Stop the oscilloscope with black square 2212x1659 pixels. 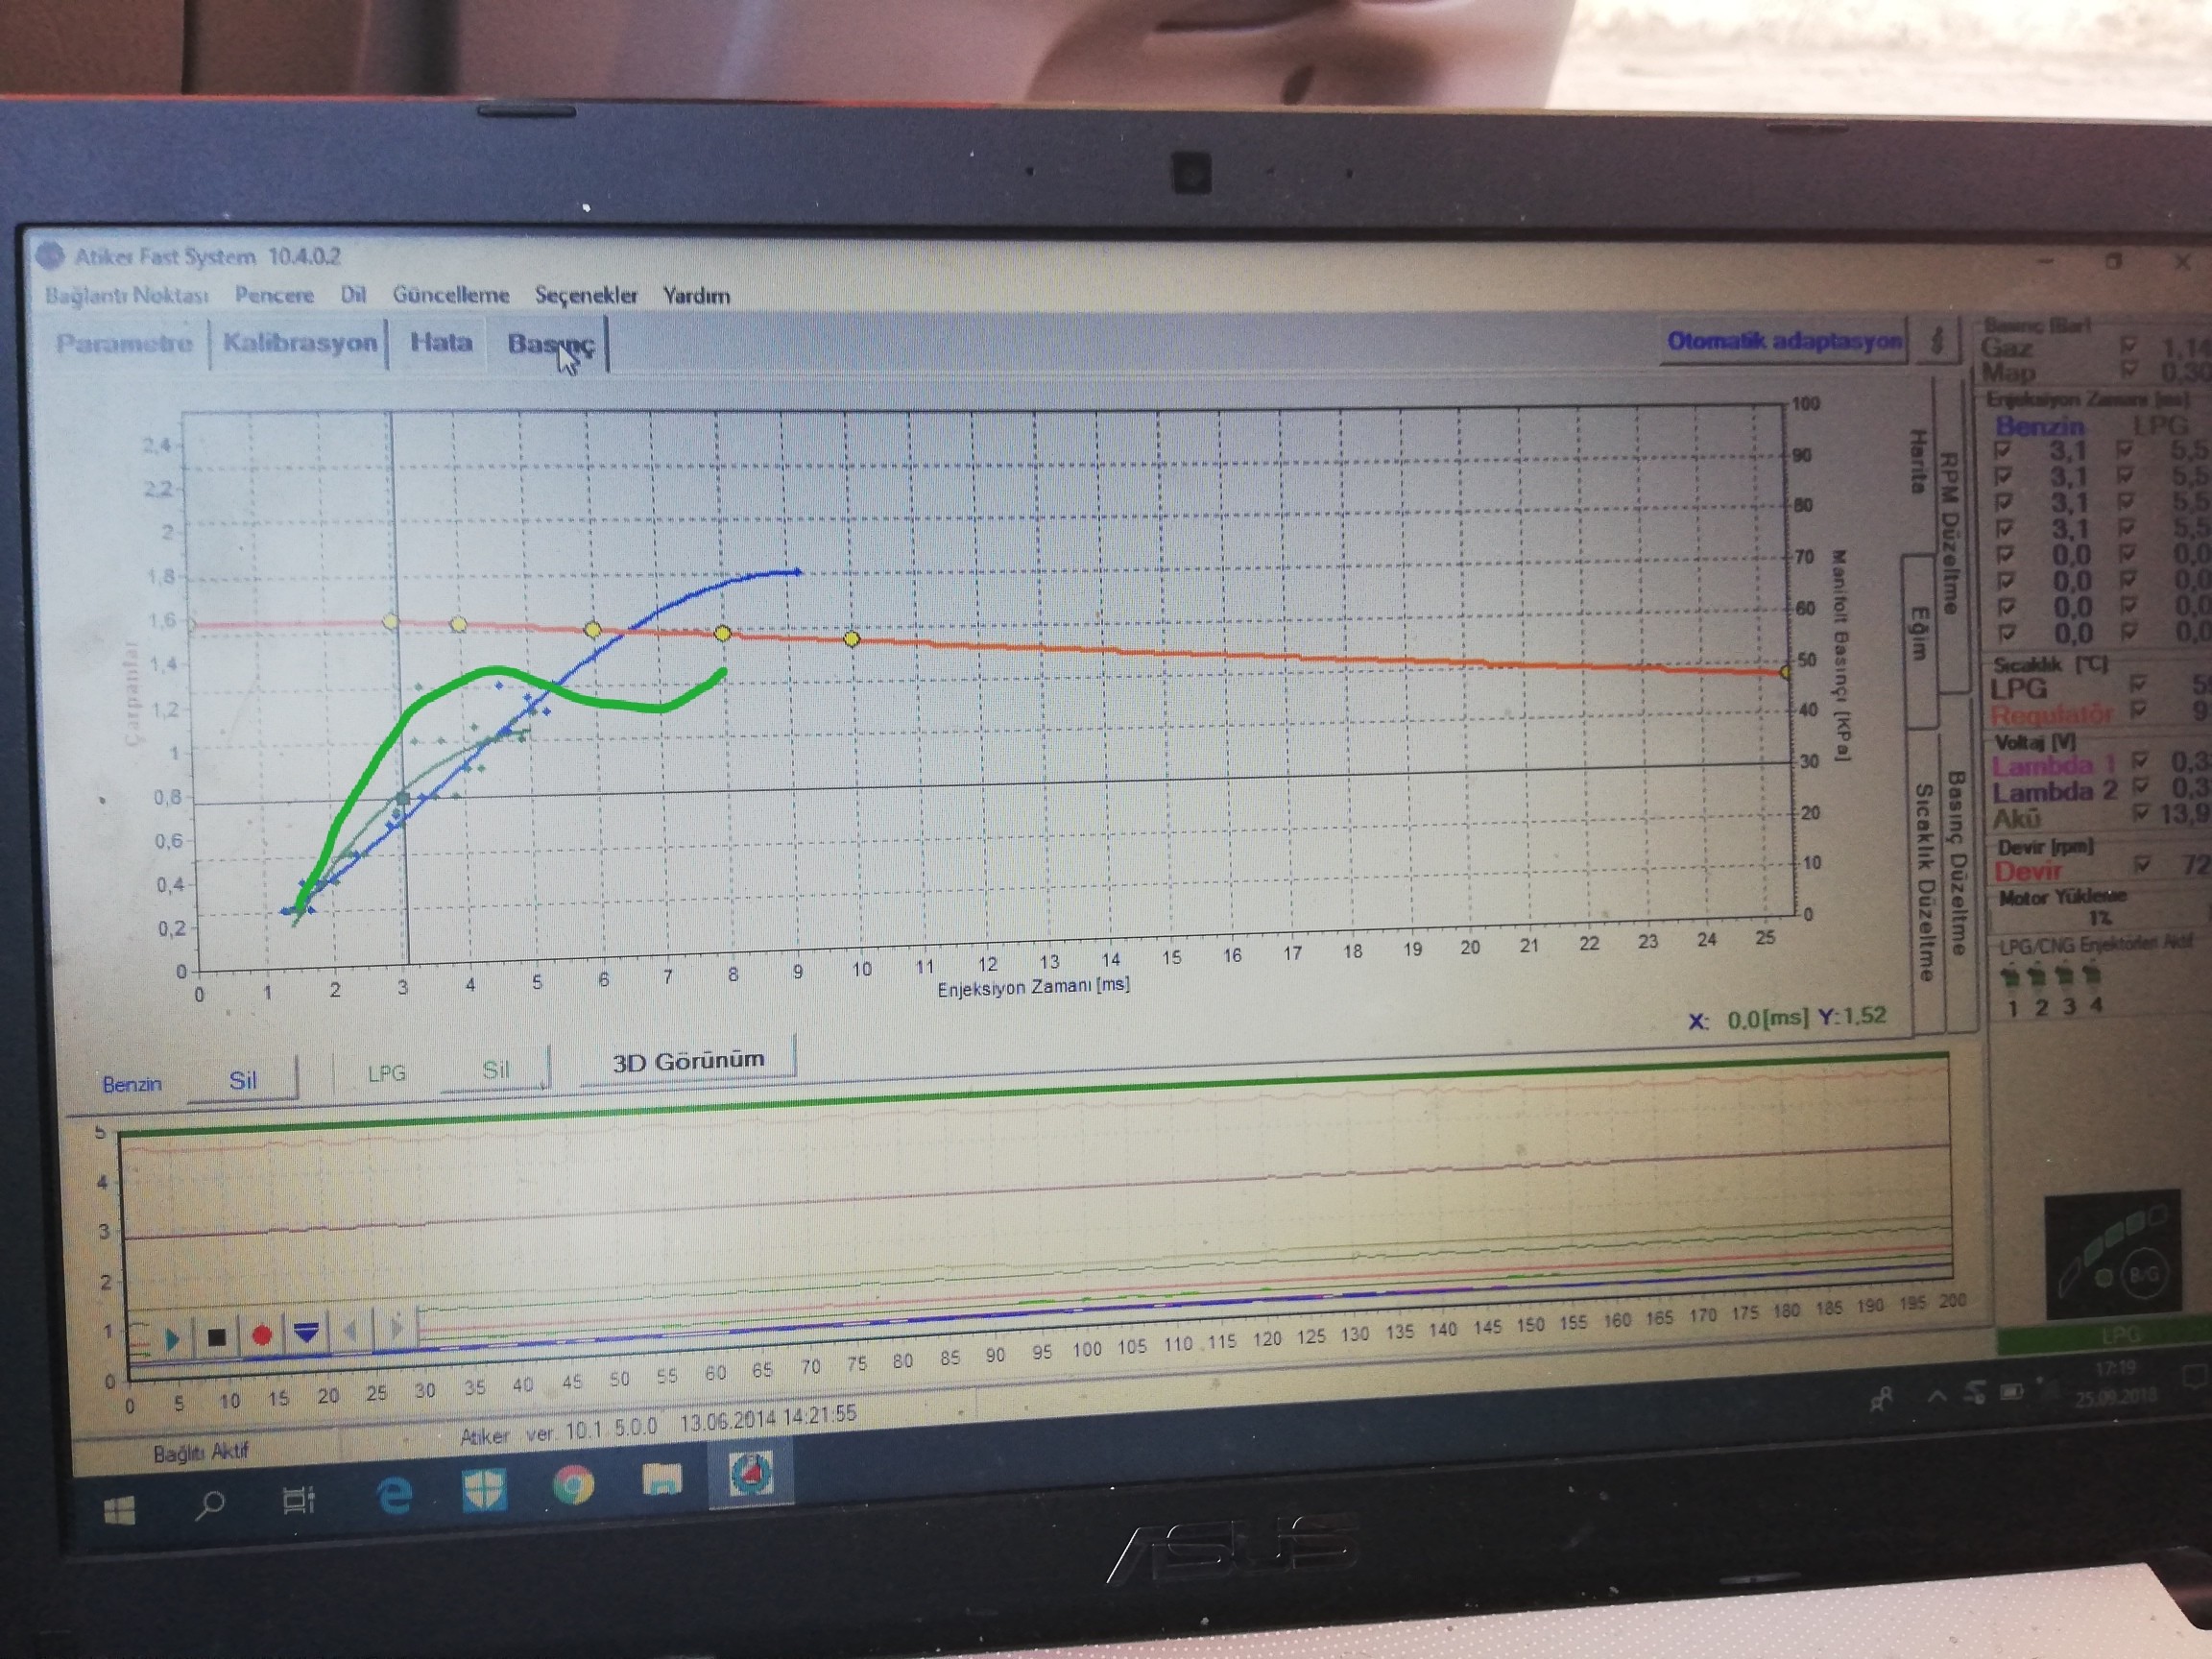coord(216,1337)
